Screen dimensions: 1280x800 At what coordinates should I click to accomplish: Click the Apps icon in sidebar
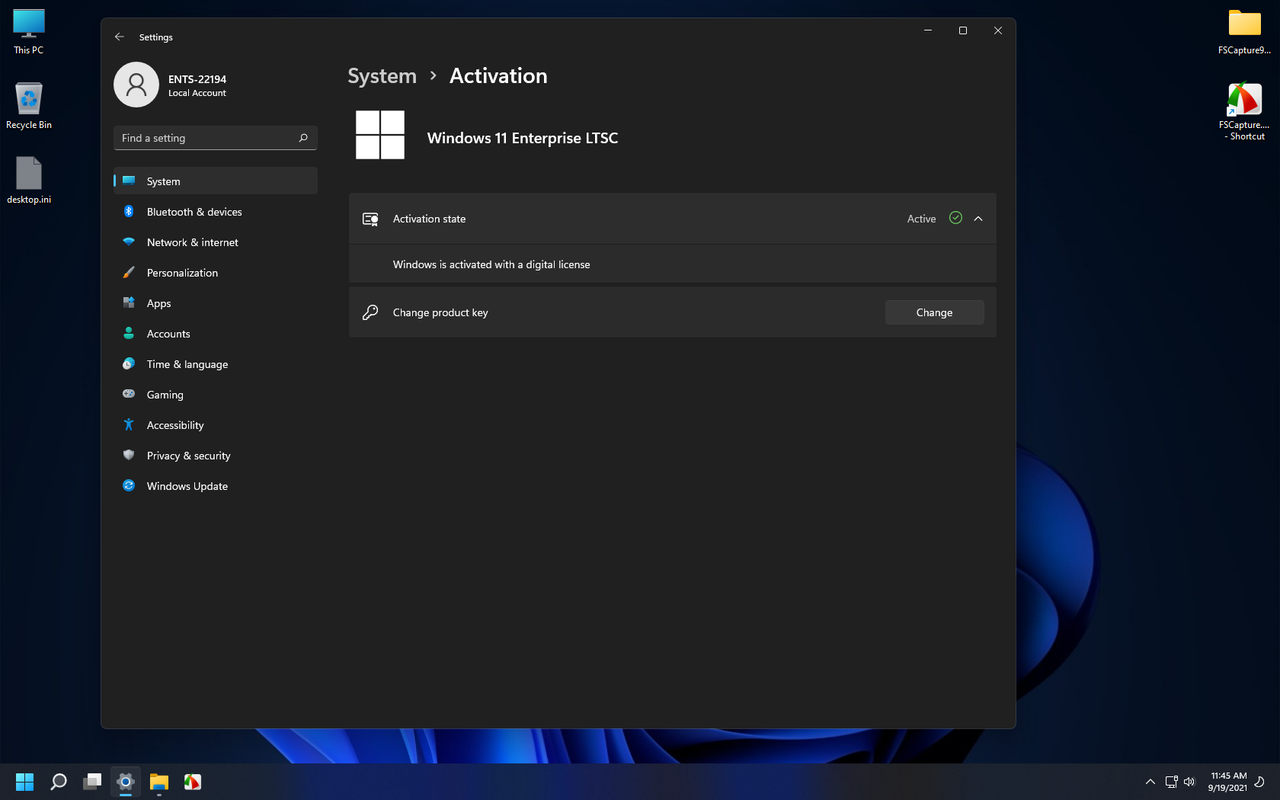128,303
